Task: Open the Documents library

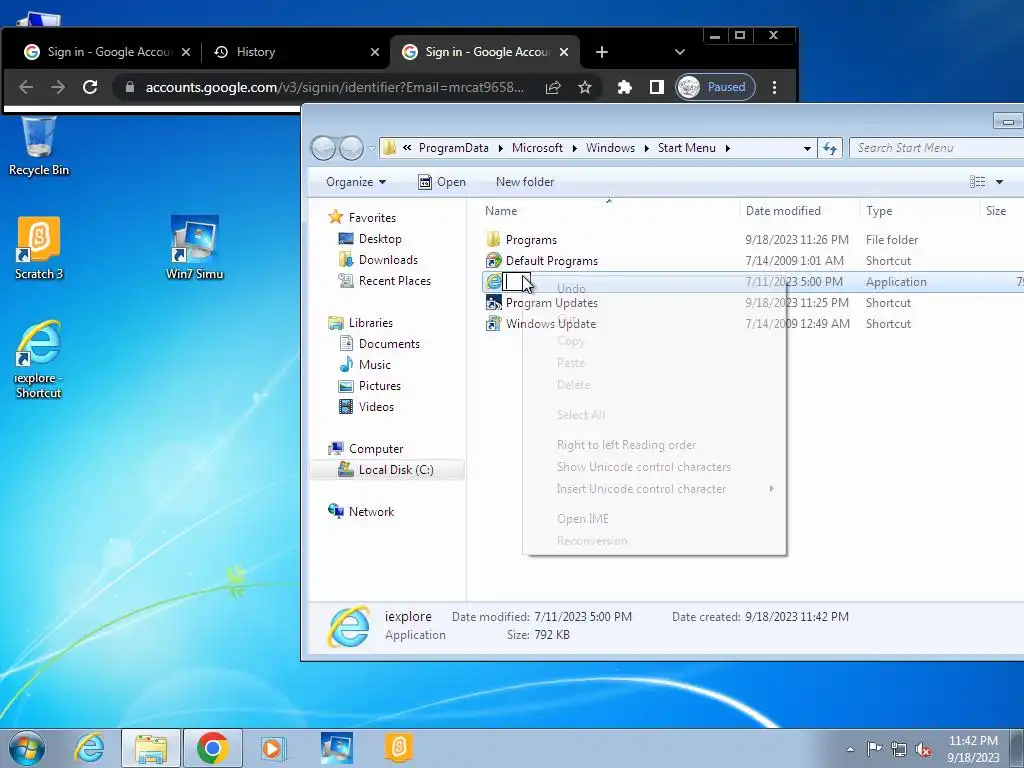Action: 380,344
